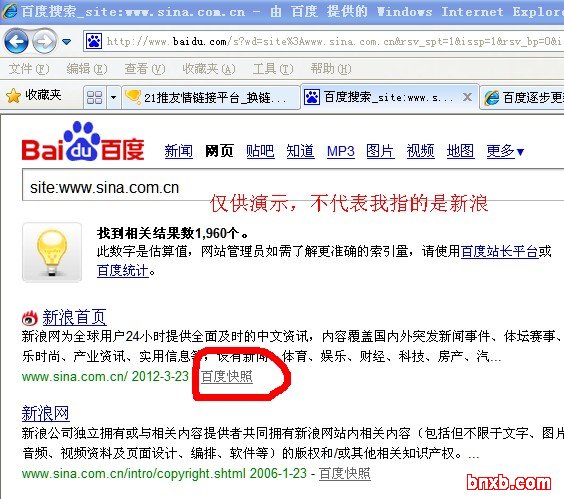Image resolution: width=564 pixels, height=499 pixels.
Task: Click the Sina eye logo icon
Action: tap(30, 318)
